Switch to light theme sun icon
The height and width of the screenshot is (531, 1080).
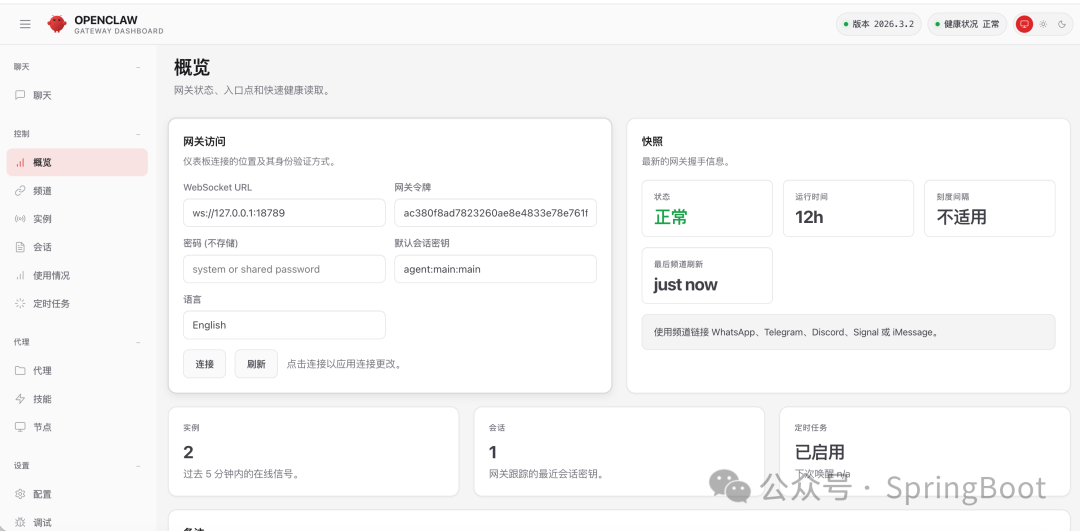1043,24
